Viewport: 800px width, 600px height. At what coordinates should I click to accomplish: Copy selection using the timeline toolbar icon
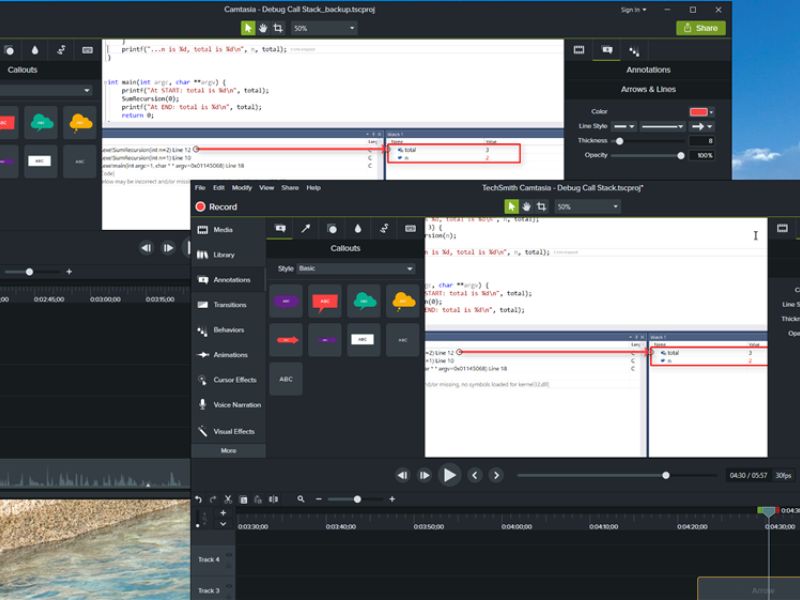(x=243, y=499)
